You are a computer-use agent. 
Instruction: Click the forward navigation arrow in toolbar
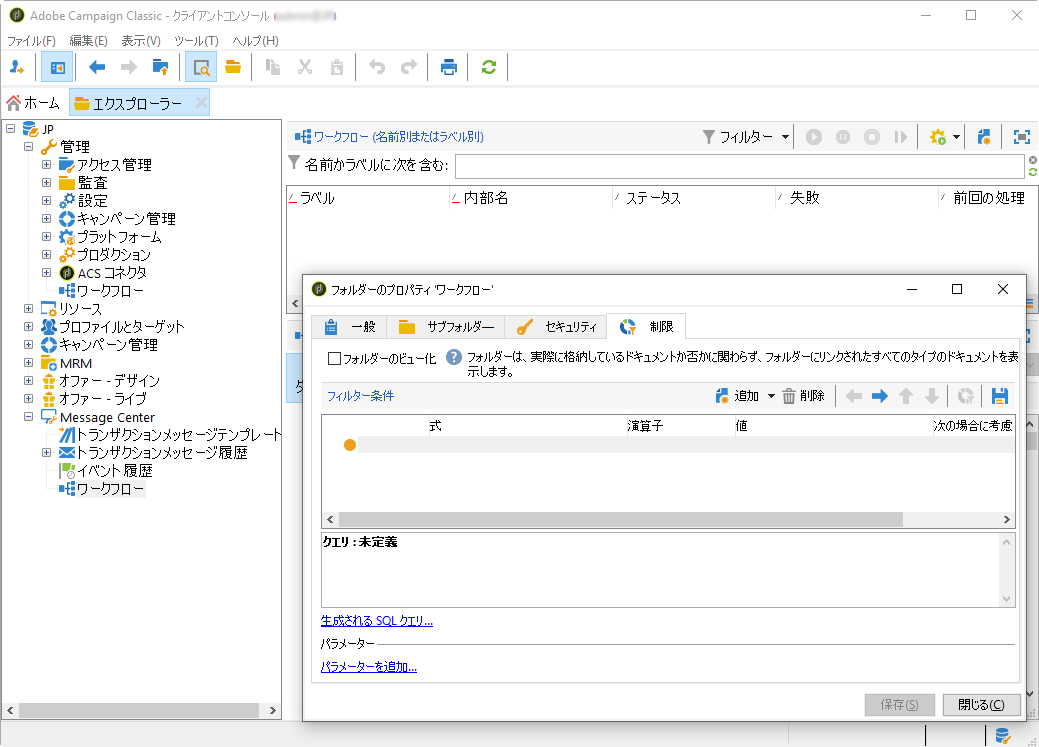pos(129,67)
